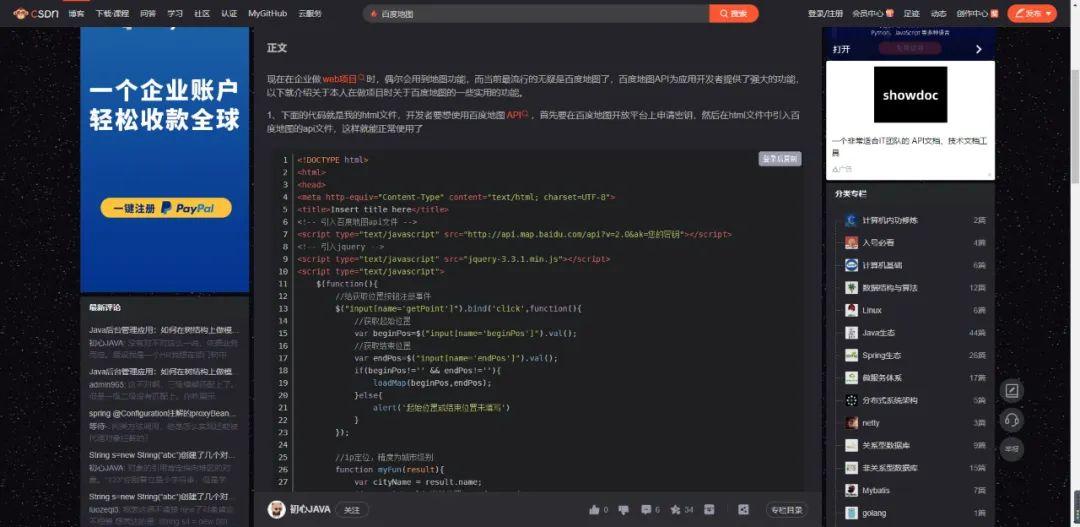This screenshot has width=1080, height=527.
Task: Click the showdoc ad description text
Action: pos(909,146)
